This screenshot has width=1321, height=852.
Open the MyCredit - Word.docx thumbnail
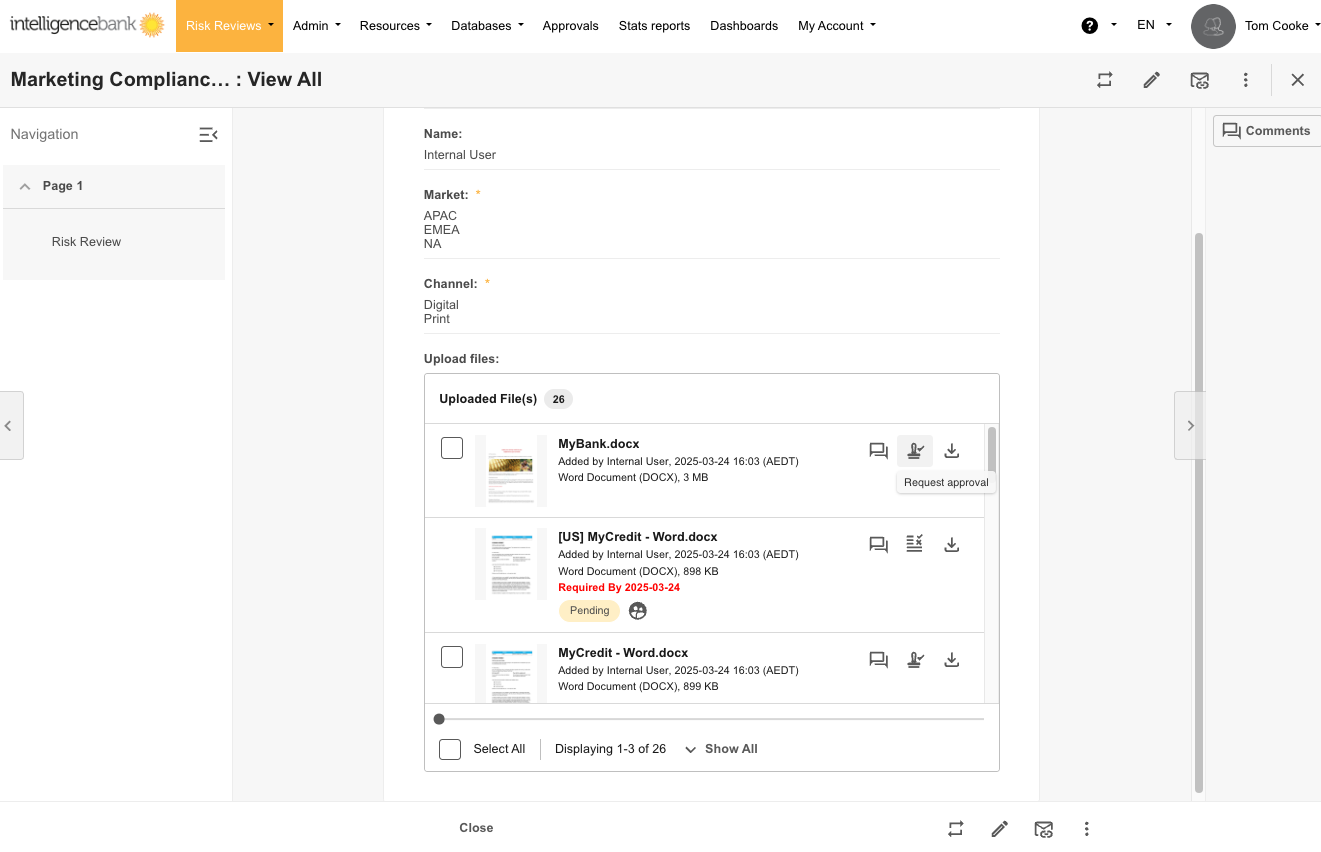pos(511,675)
